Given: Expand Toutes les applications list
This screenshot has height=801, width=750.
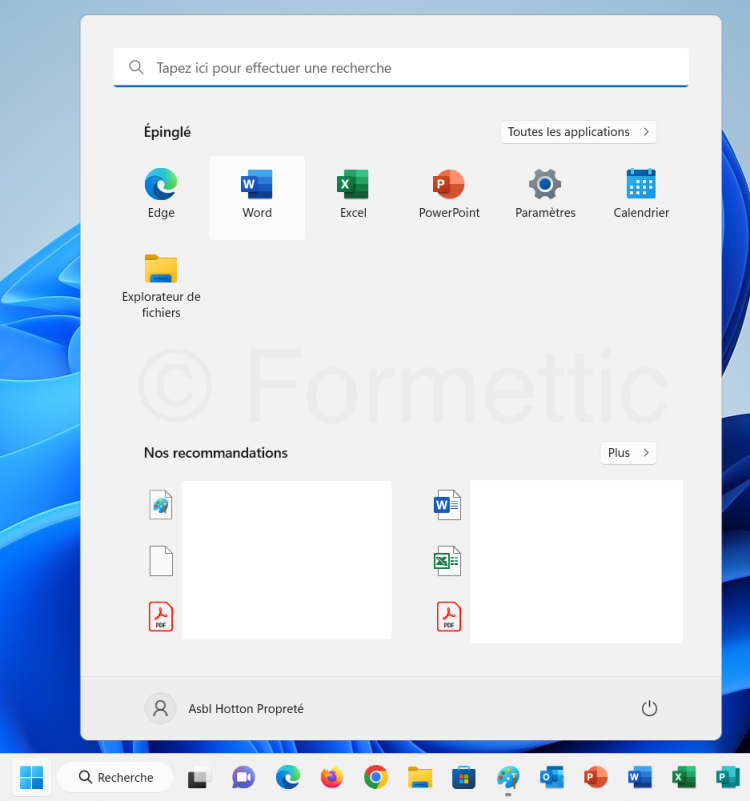Looking at the screenshot, I should (579, 132).
